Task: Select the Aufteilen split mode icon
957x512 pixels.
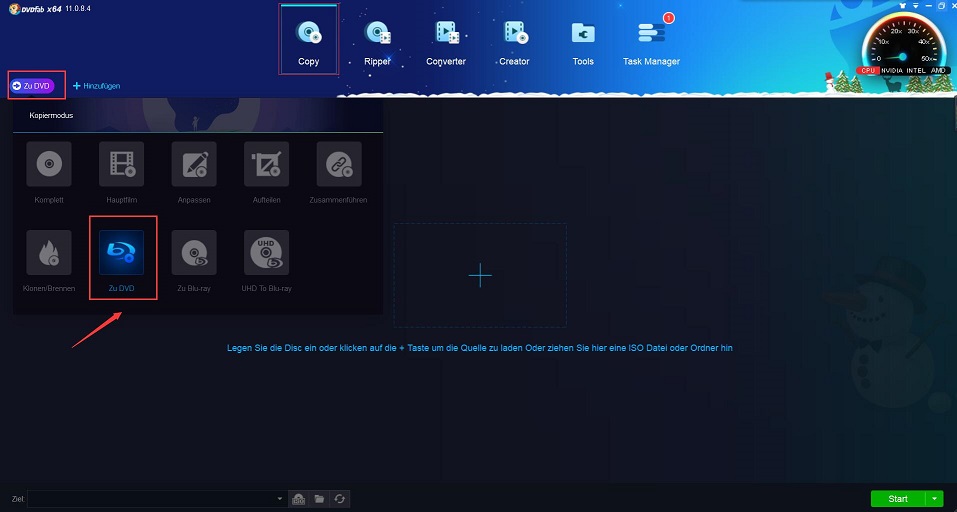Action: pyautogui.click(x=266, y=164)
